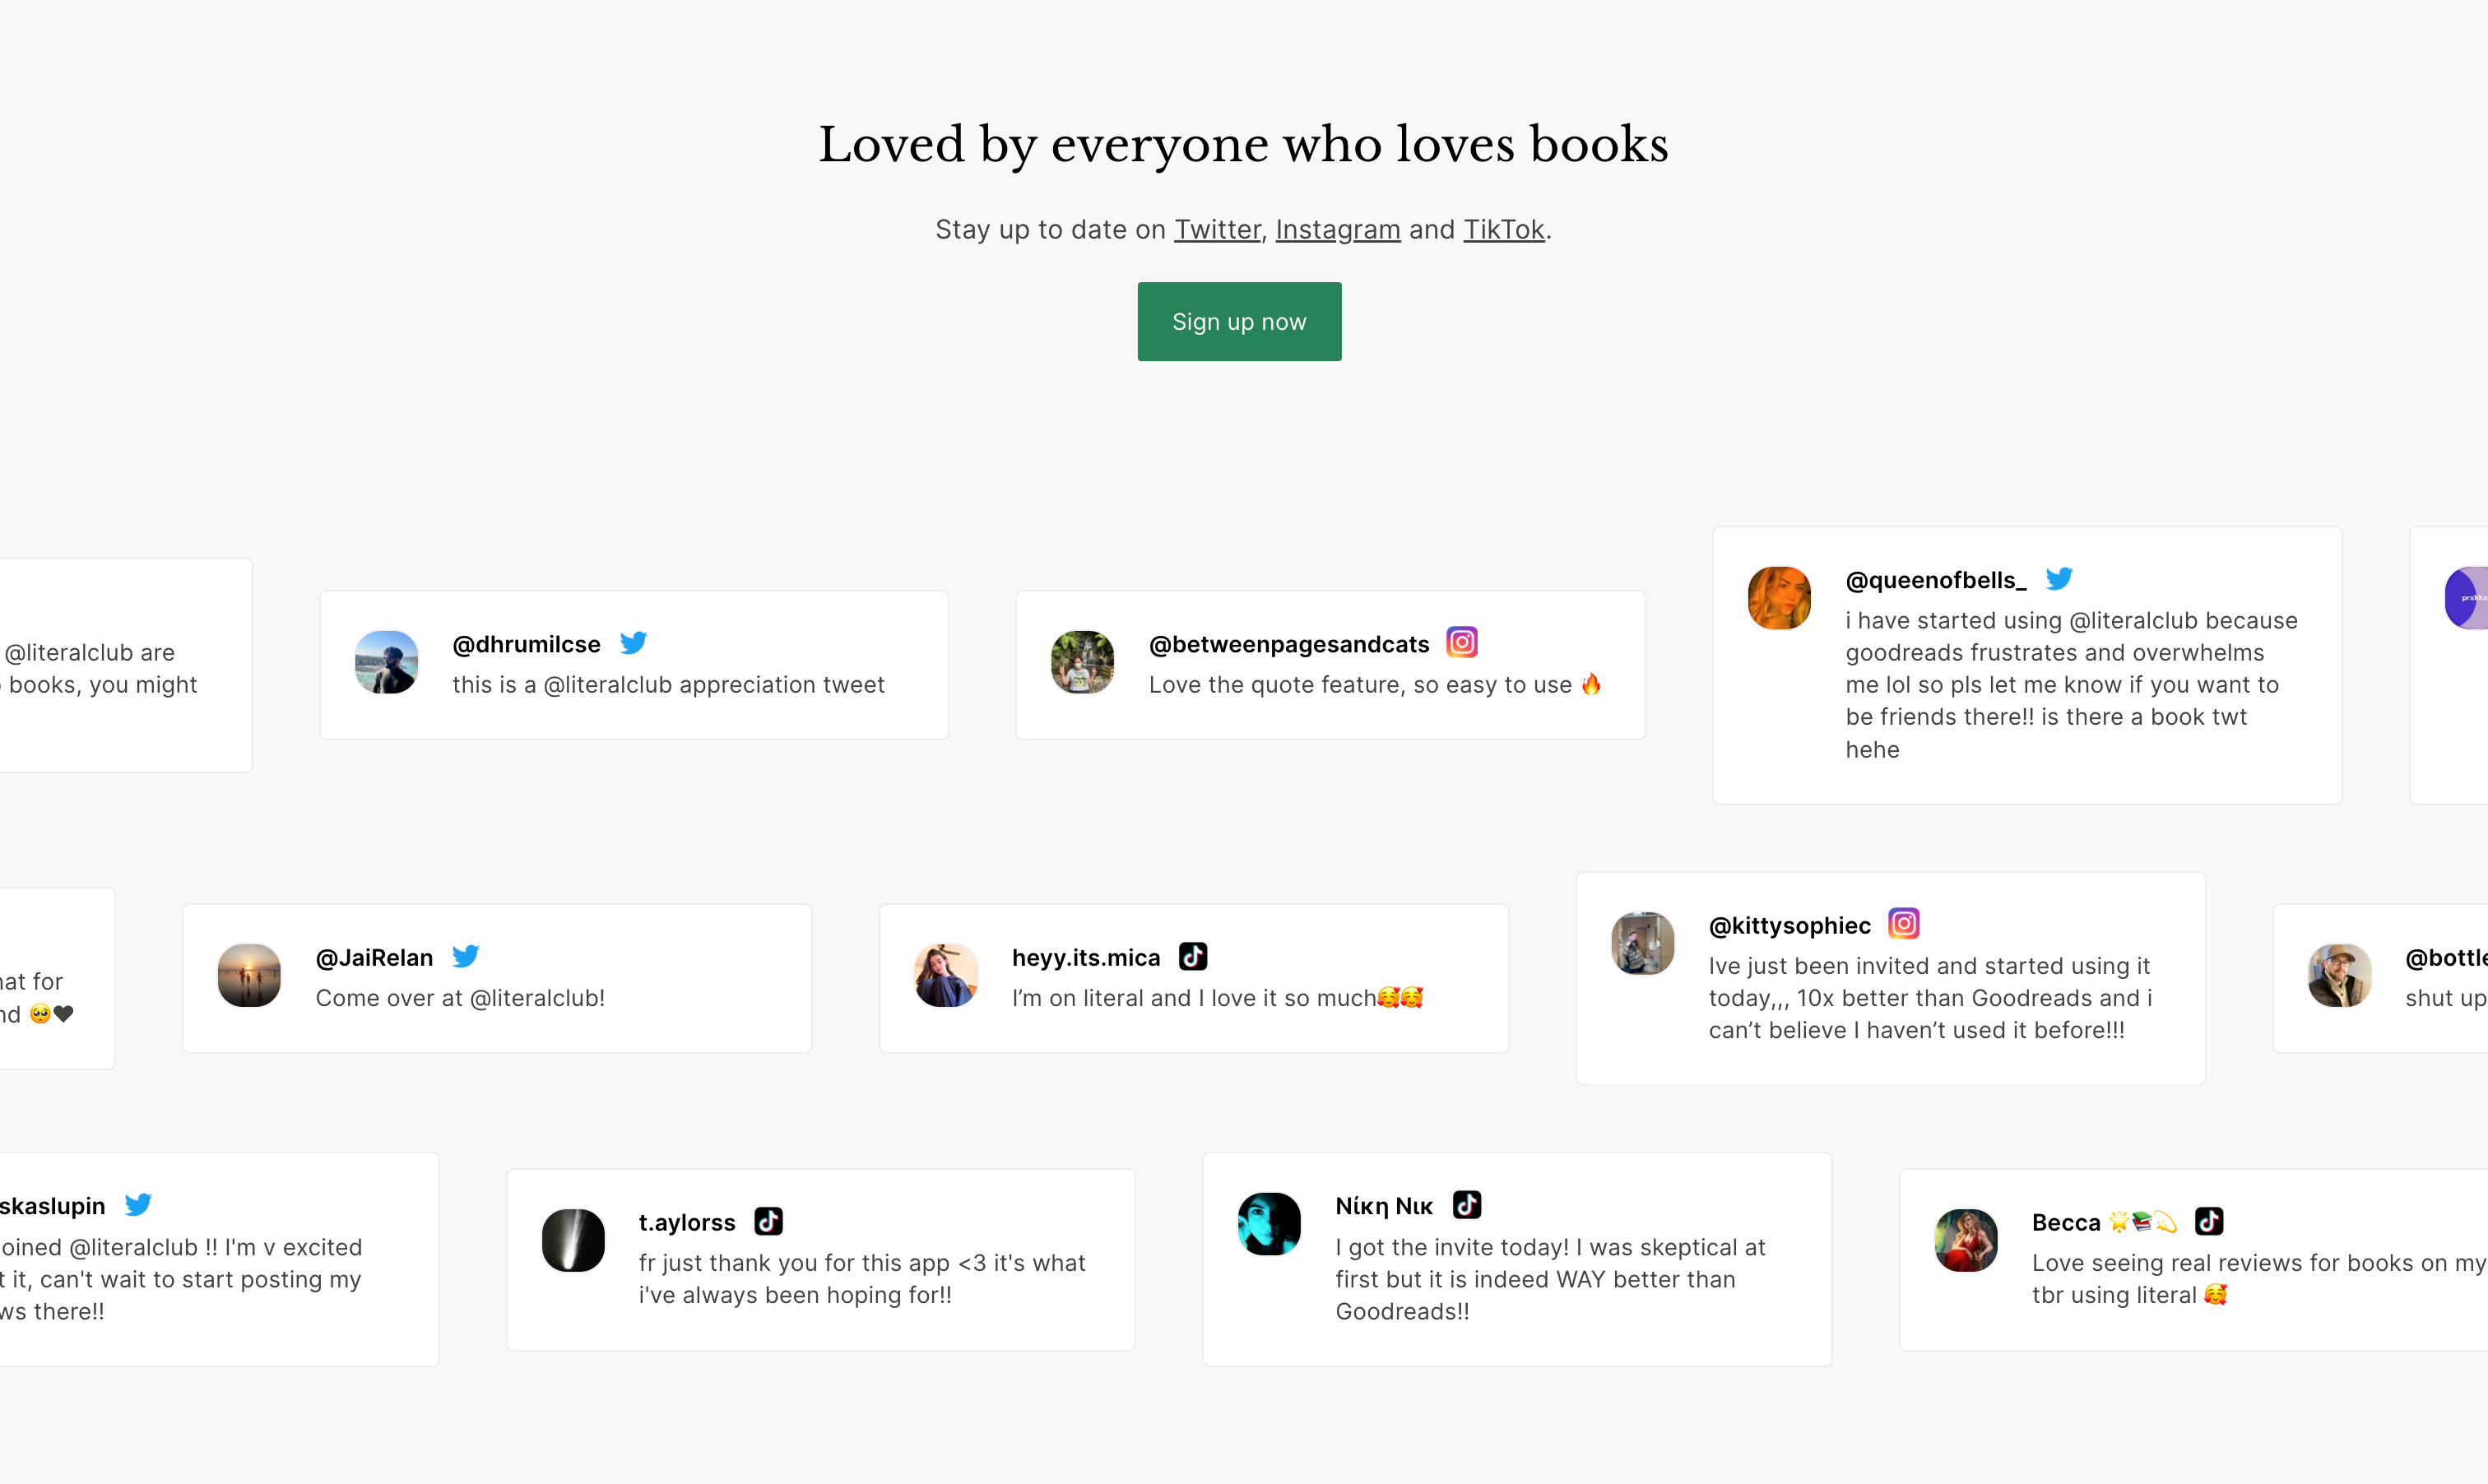Click TikTok icon next to Becca
Image resolution: width=2488 pixels, height=1484 pixels.
point(2208,1221)
